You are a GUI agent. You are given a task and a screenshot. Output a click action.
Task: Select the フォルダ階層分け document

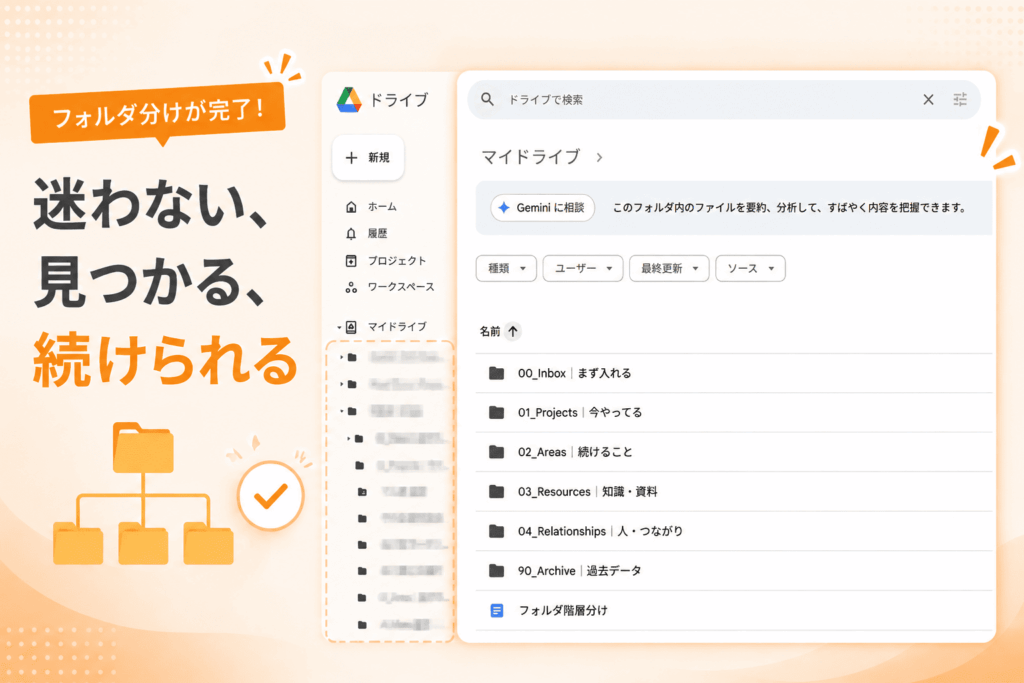point(733,611)
